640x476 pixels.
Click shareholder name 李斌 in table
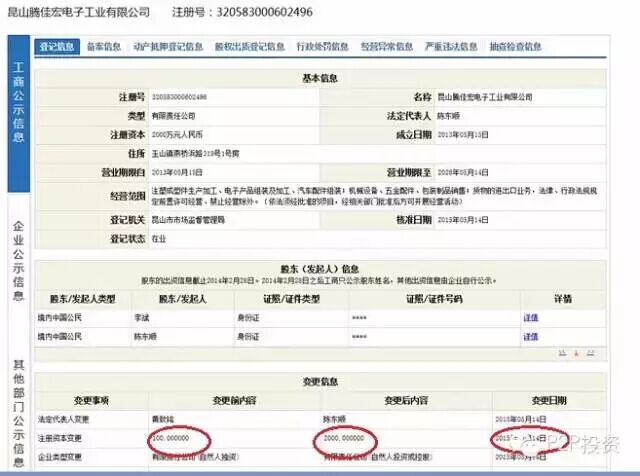coord(142,318)
